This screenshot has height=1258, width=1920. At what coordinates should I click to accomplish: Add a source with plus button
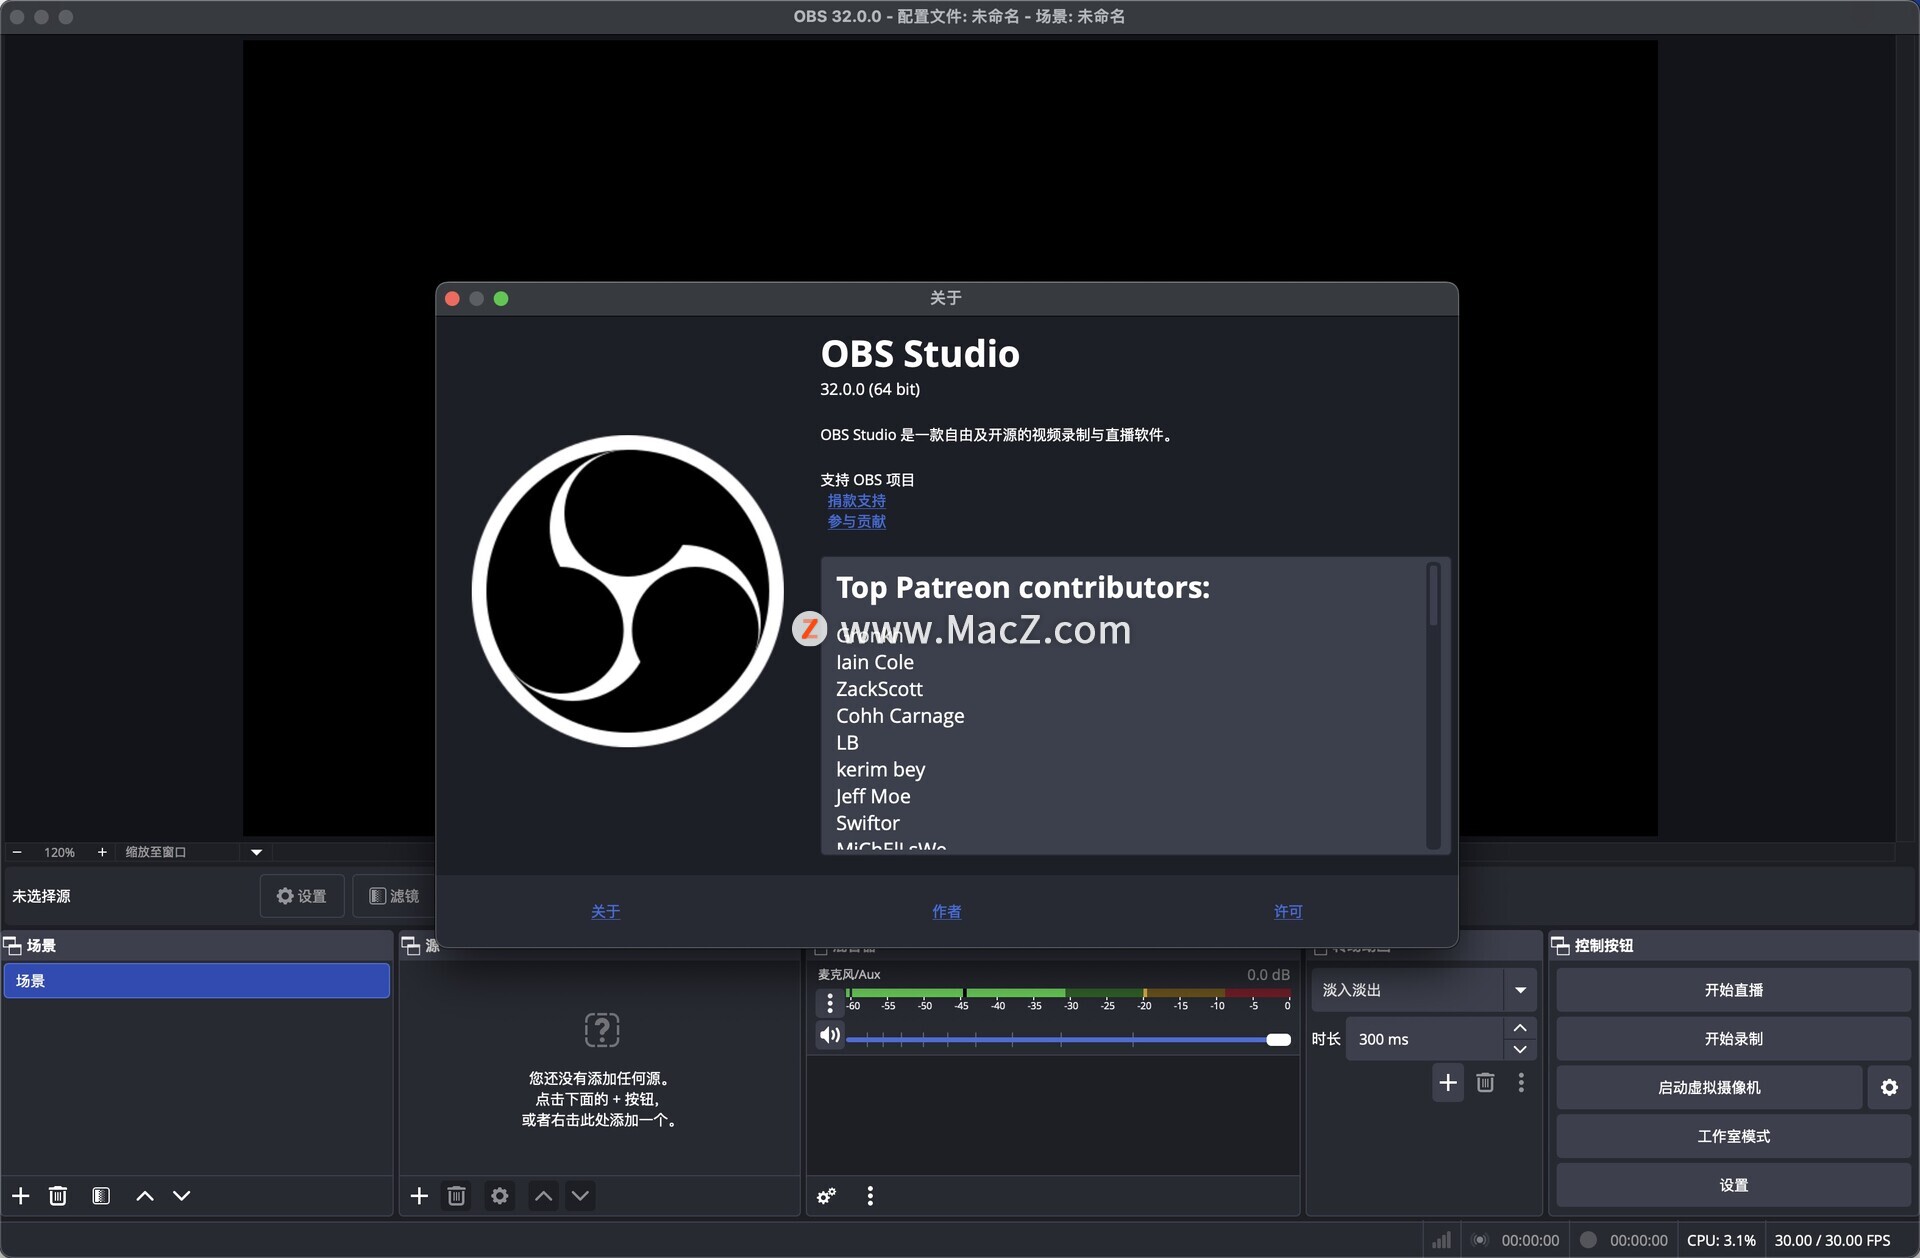click(419, 1196)
